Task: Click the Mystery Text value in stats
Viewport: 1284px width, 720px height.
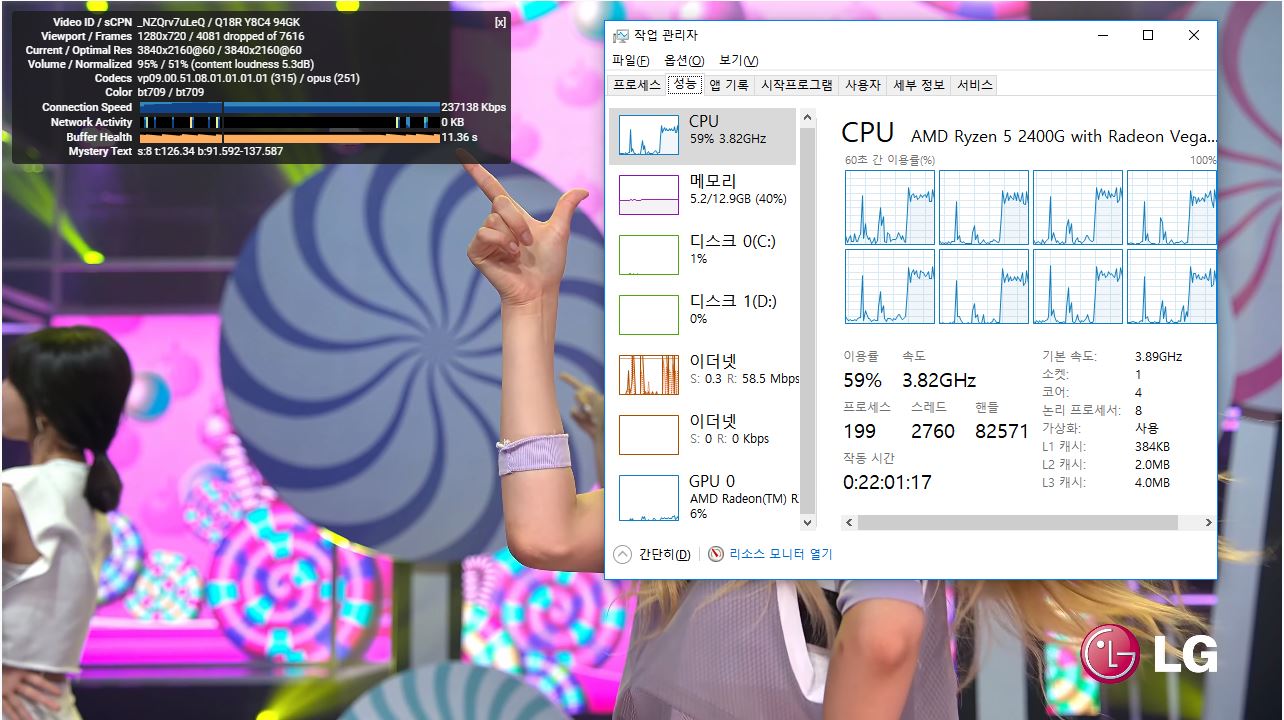Action: (210, 152)
